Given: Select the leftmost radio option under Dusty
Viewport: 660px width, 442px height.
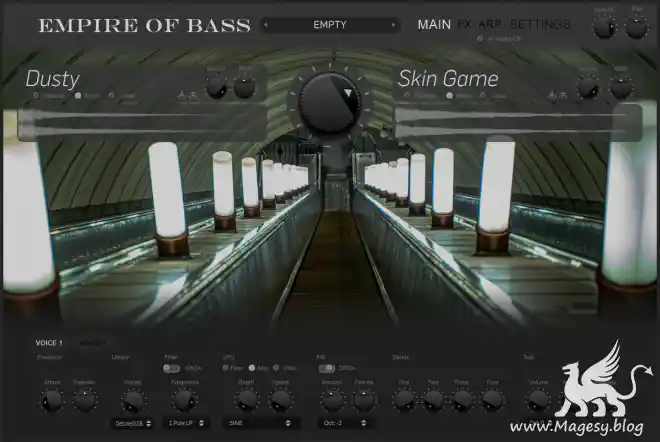Looking at the screenshot, I should [36, 96].
